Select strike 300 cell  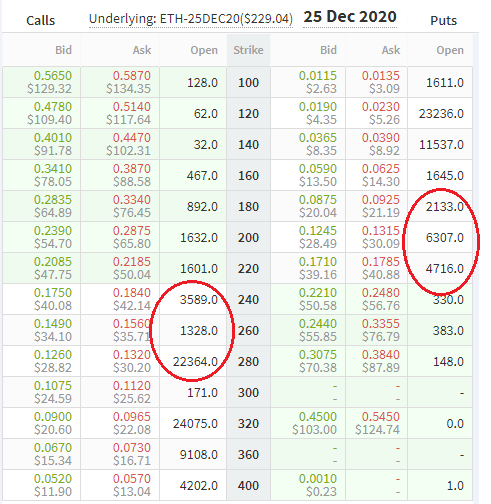248,393
